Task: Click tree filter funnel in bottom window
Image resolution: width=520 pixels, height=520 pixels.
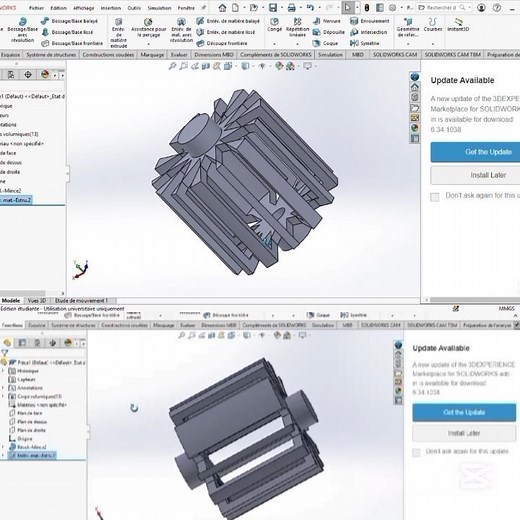Action: [4, 353]
